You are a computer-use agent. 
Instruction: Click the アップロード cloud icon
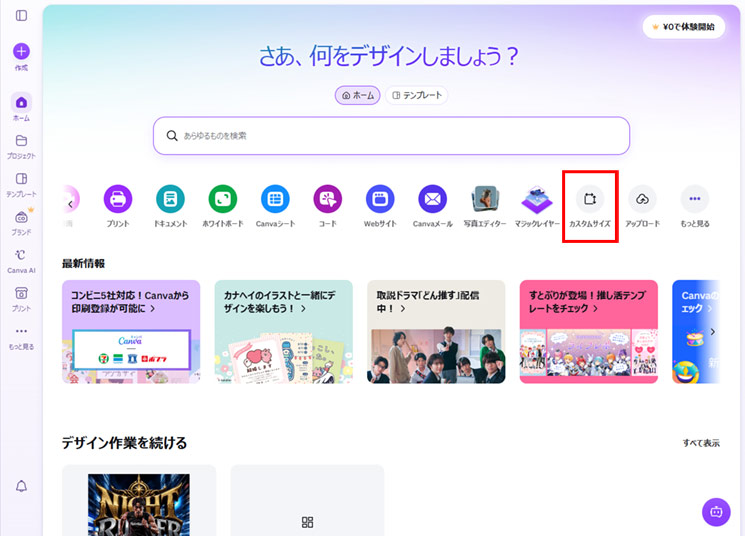point(642,199)
